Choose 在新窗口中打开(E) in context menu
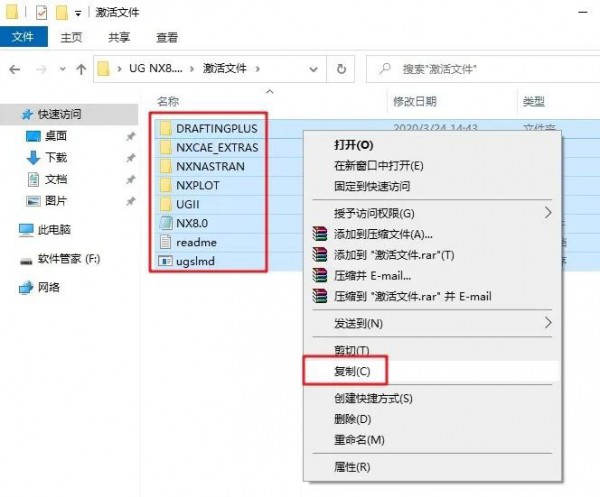 (x=379, y=166)
